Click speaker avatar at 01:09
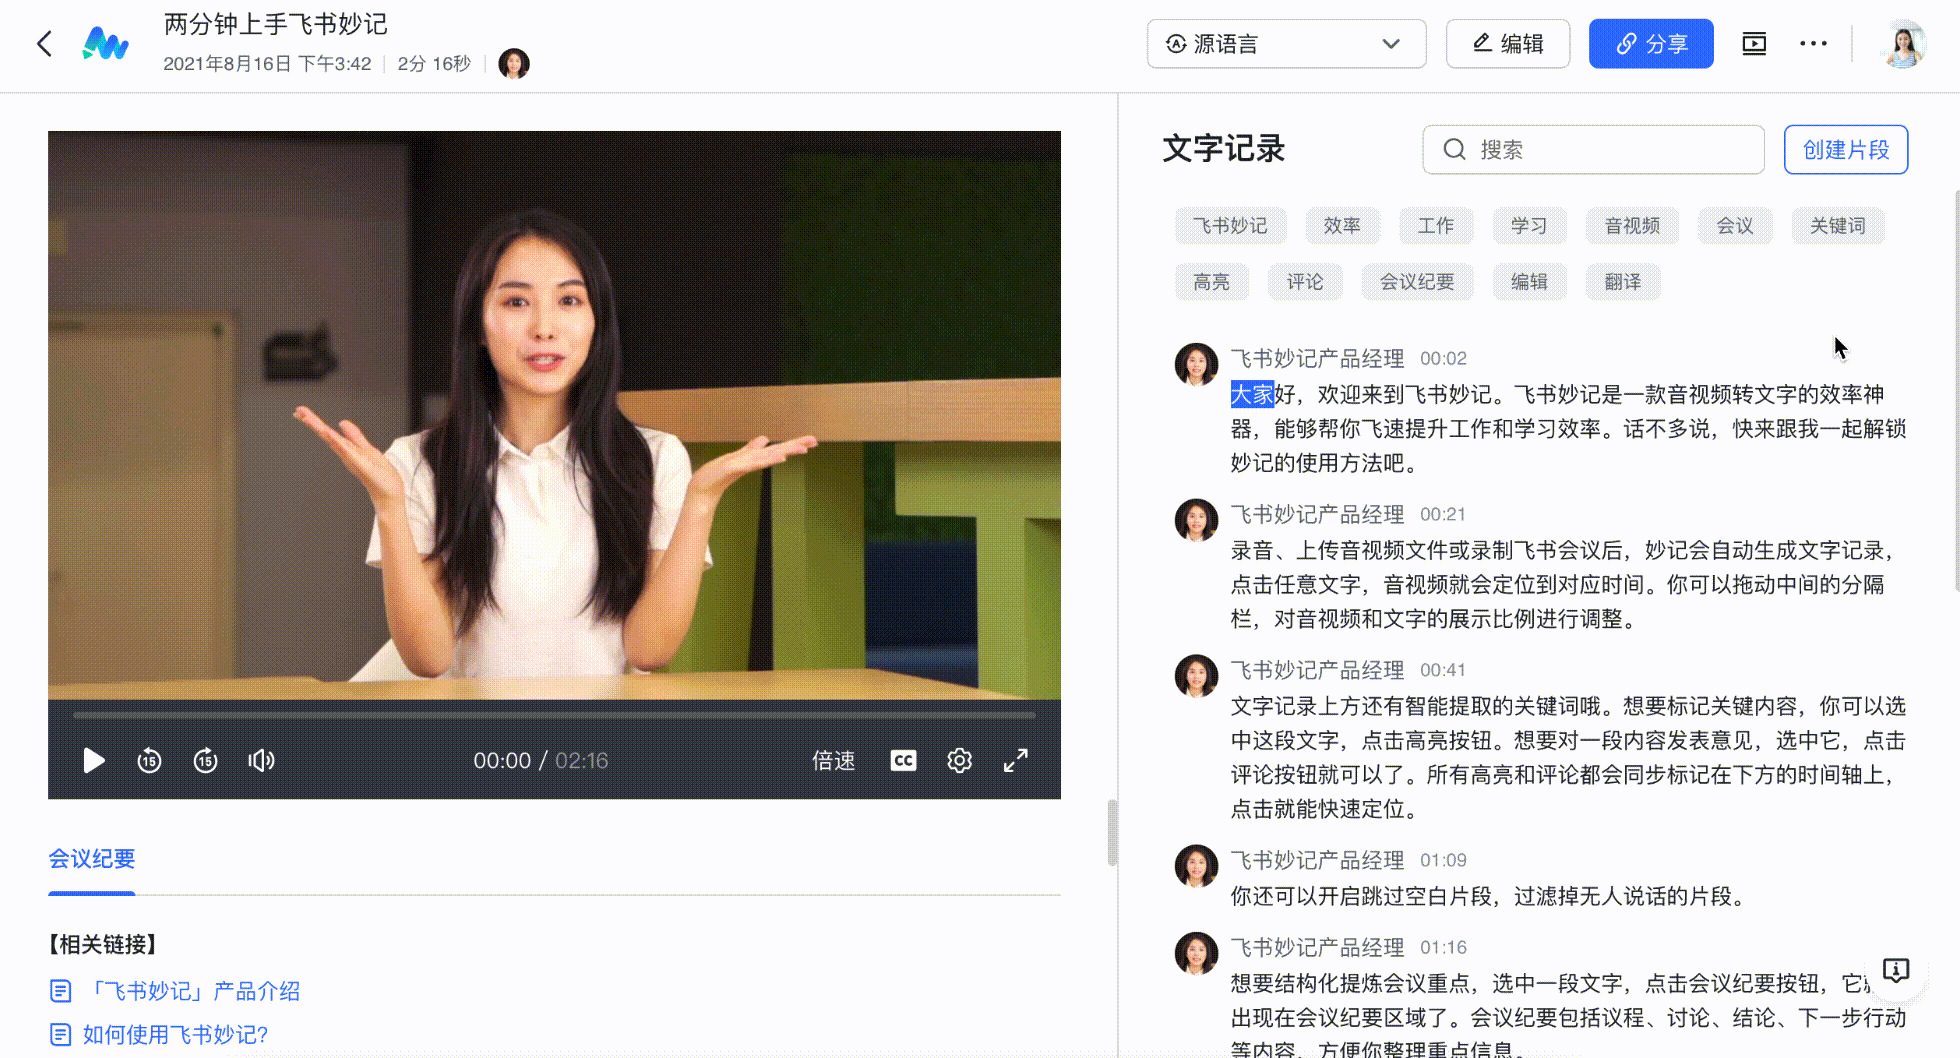 pyautogui.click(x=1196, y=866)
